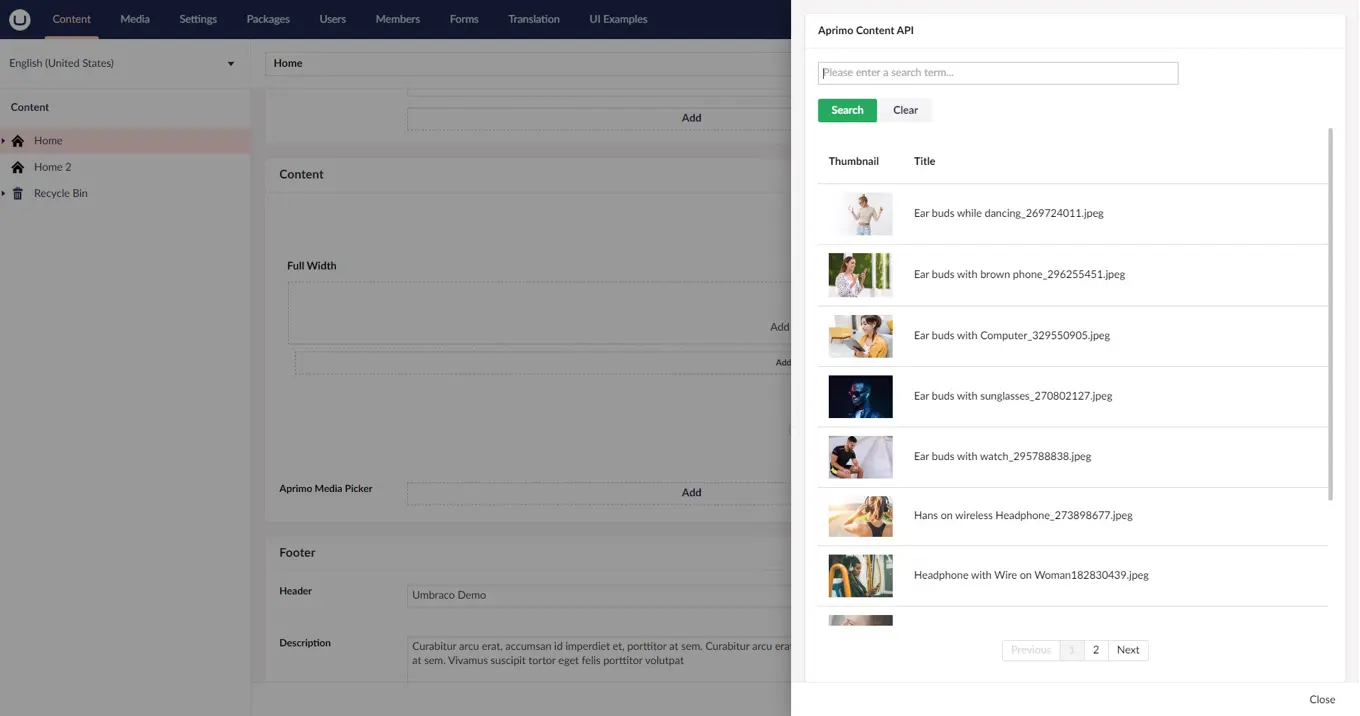Screen dimensions: 1360x716
Task: Click inside the search term input field
Action: [x=997, y=72]
